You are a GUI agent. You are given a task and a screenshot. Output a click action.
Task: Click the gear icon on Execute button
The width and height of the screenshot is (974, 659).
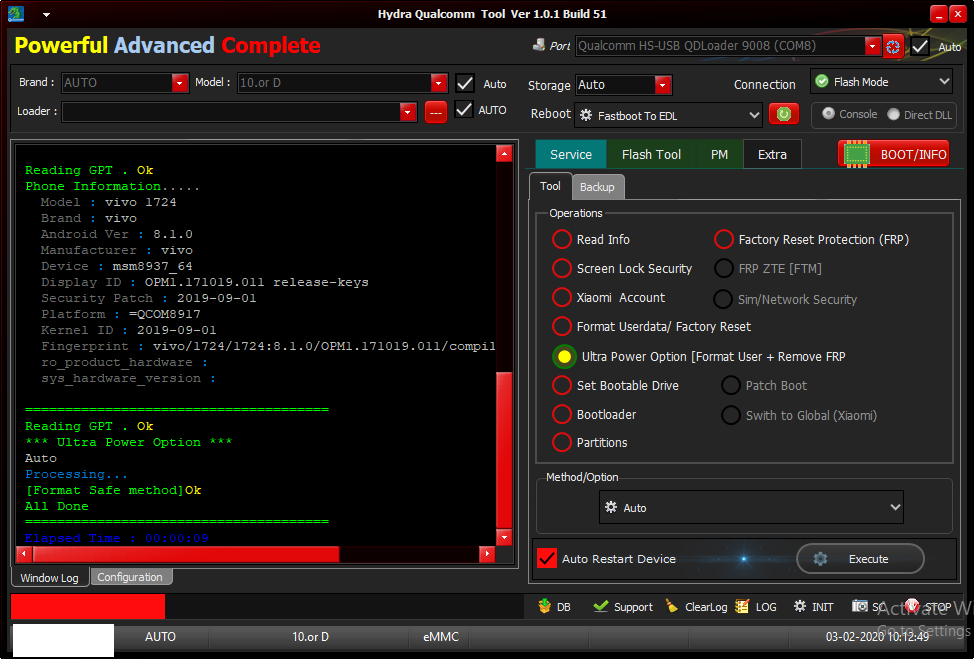pyautogui.click(x=821, y=559)
